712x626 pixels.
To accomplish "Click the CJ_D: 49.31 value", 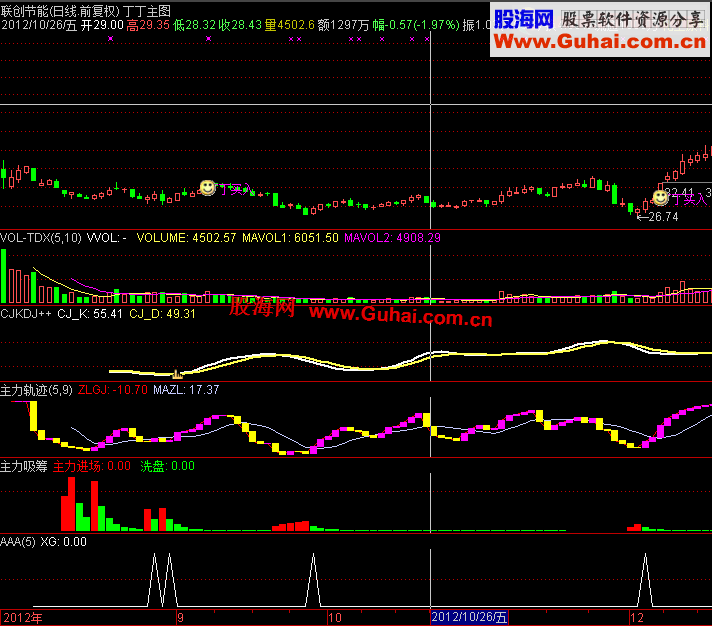I will pos(162,314).
